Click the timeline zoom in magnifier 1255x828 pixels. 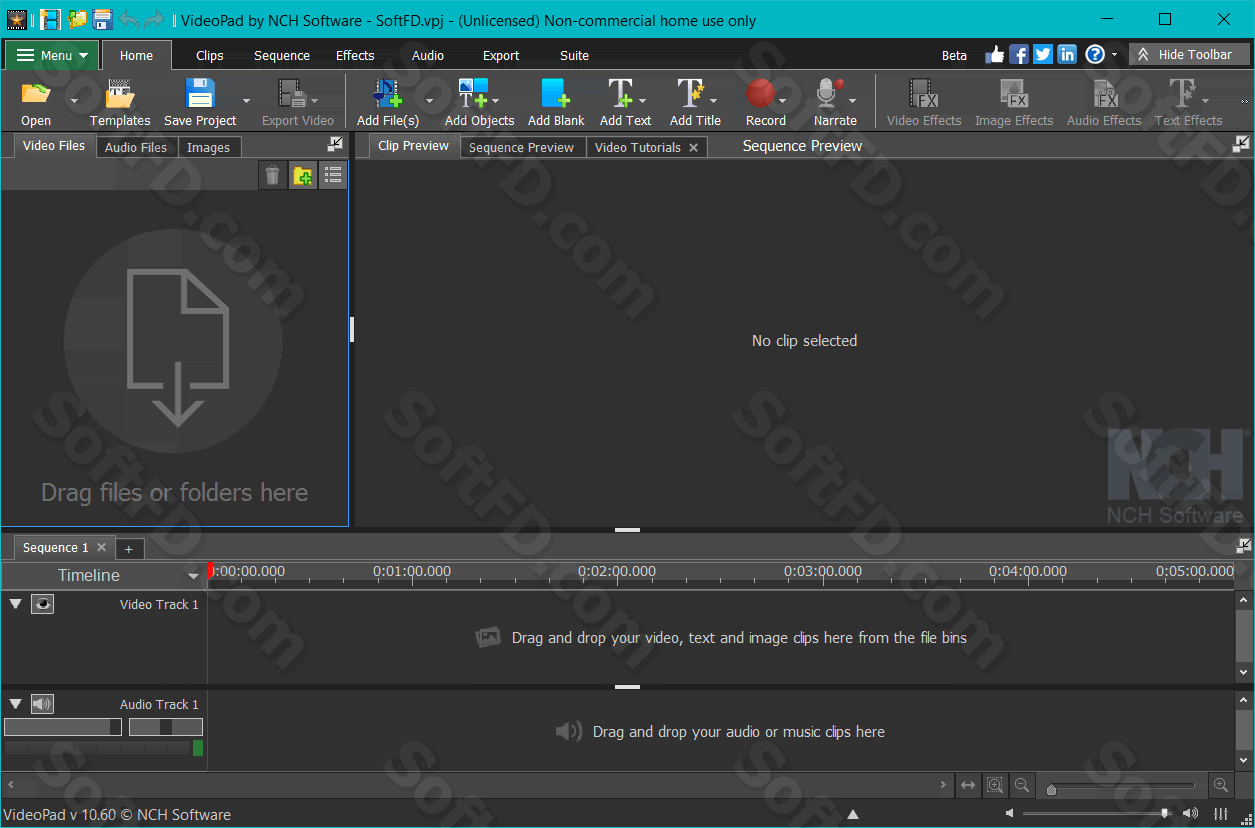tap(1220, 786)
